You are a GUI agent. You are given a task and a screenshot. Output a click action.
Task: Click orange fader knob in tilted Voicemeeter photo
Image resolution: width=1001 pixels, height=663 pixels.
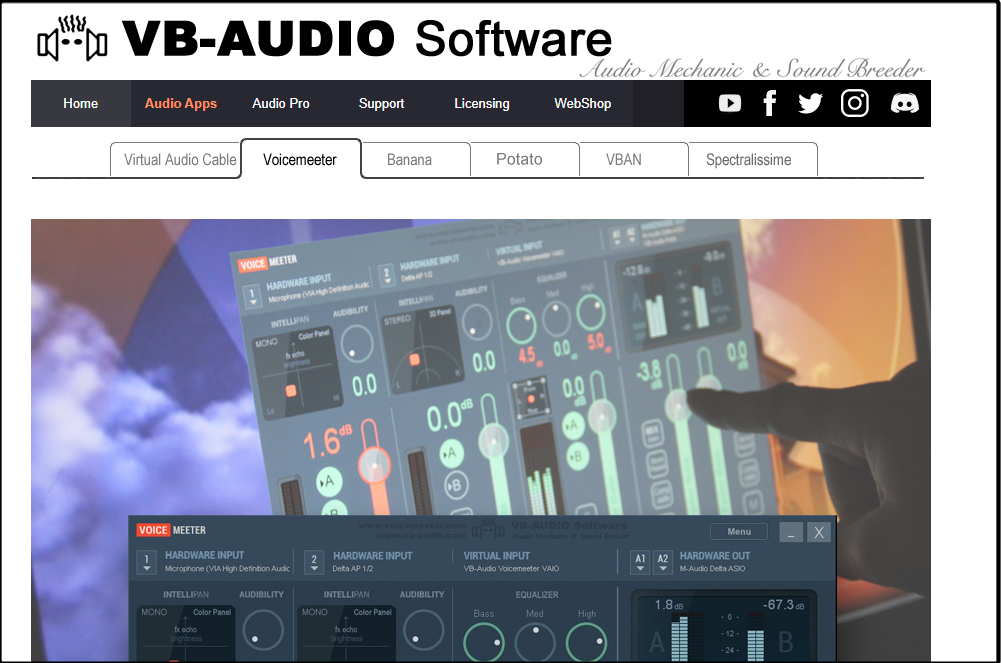374,465
